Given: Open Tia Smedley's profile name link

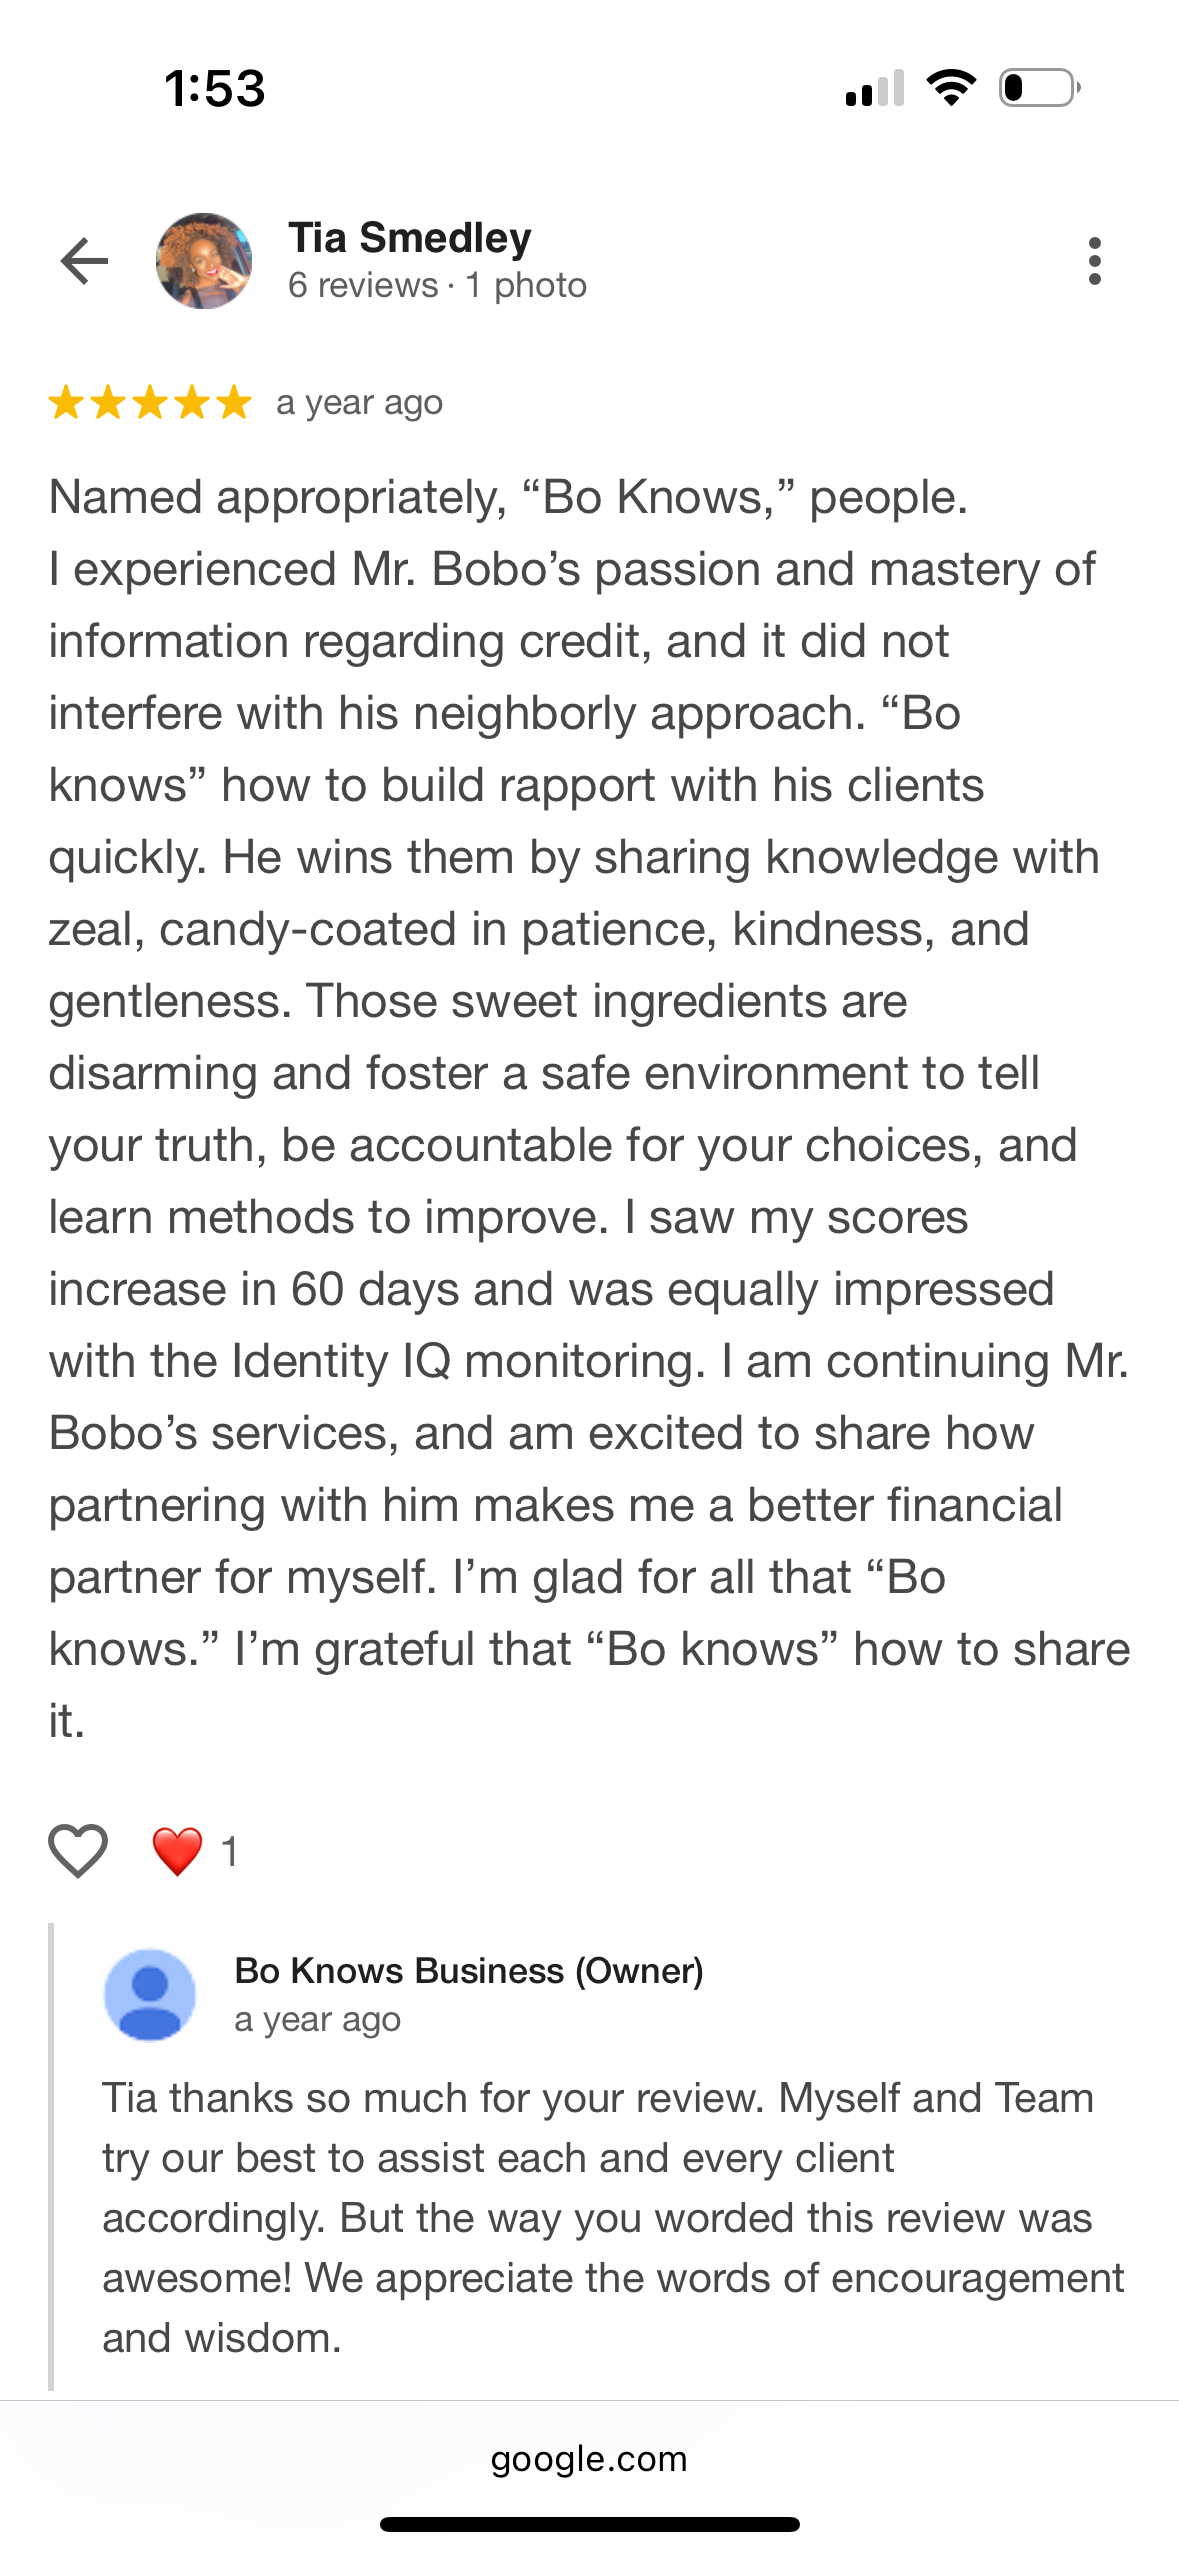Looking at the screenshot, I should coord(409,238).
